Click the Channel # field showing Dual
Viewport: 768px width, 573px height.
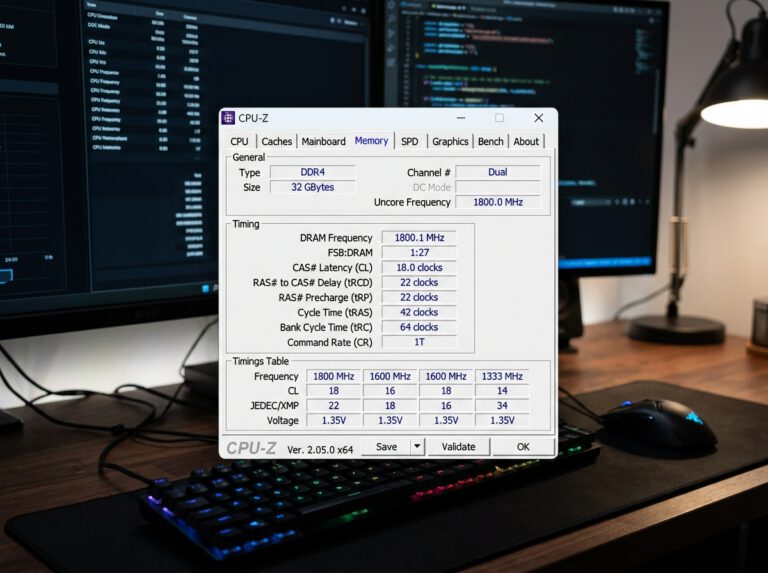click(x=498, y=172)
